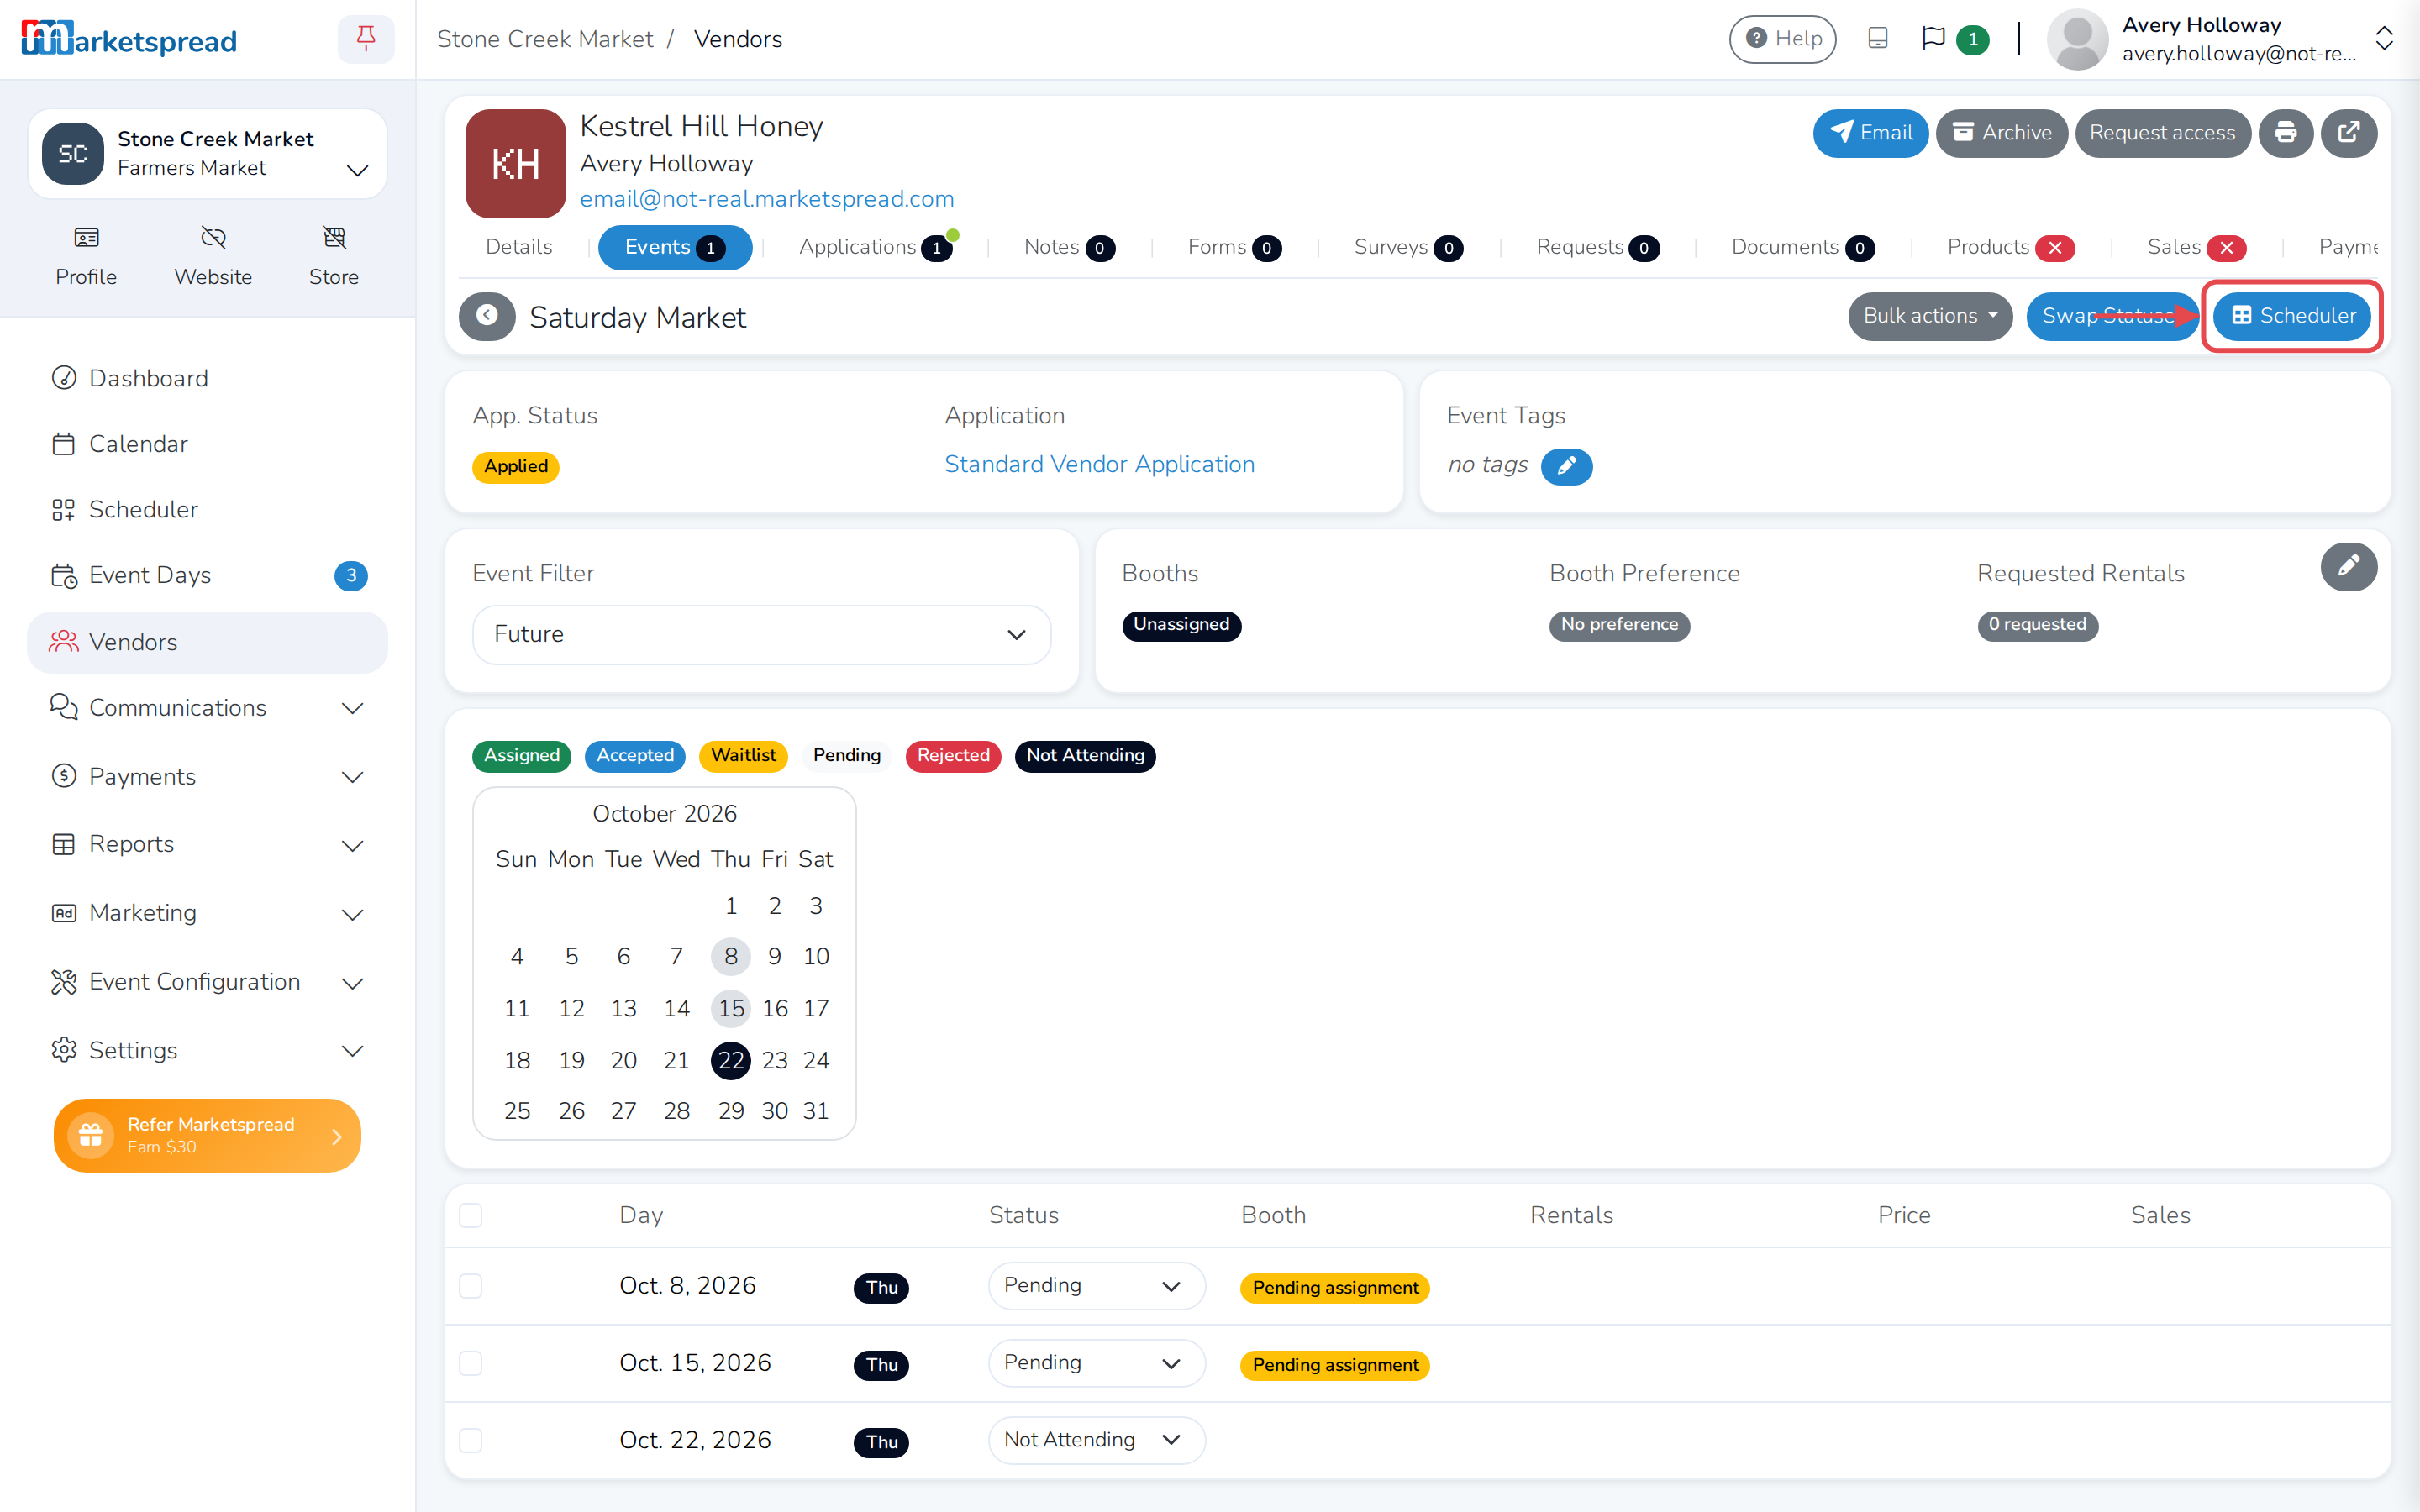Open vendor in external link icon
This screenshot has width=2420, height=1512.
point(2349,133)
